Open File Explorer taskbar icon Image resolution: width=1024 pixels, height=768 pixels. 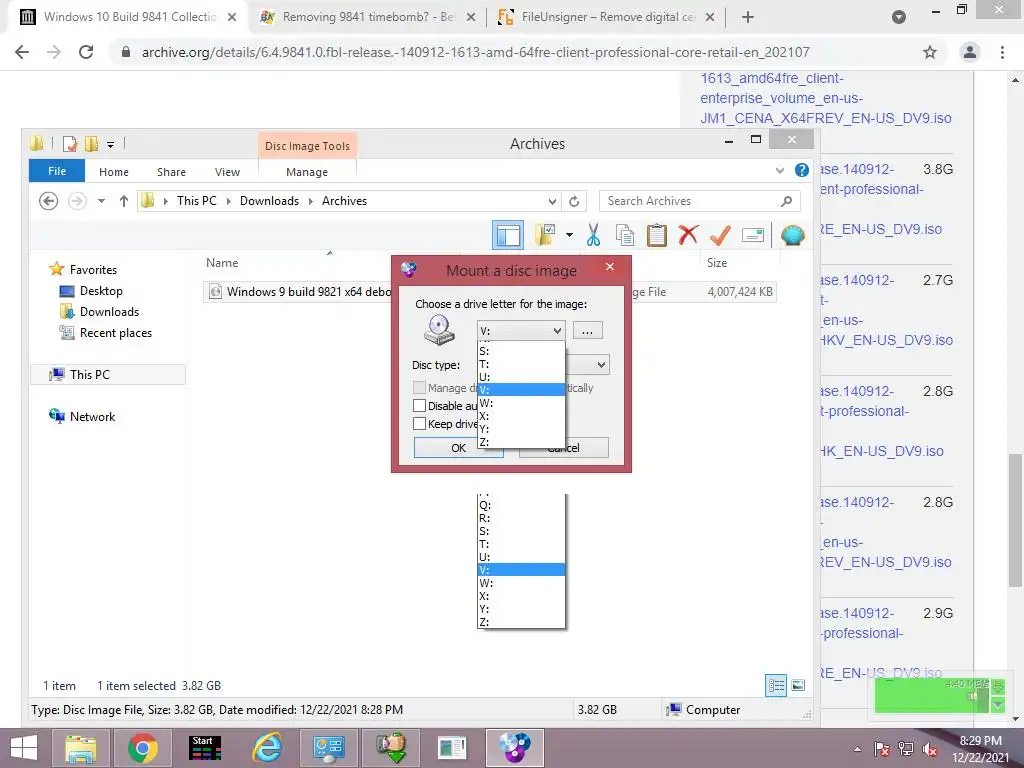pos(80,748)
